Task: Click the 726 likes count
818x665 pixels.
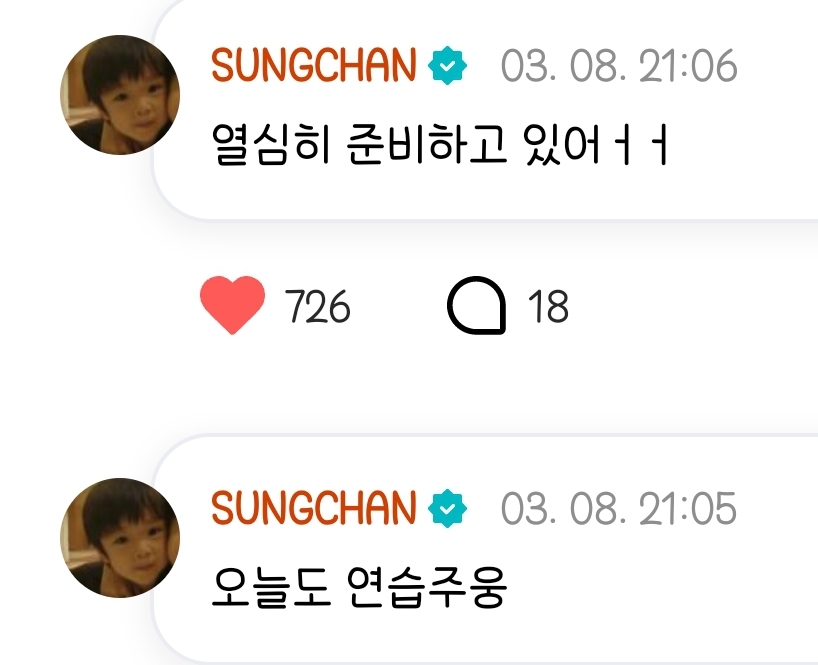Action: (x=318, y=306)
